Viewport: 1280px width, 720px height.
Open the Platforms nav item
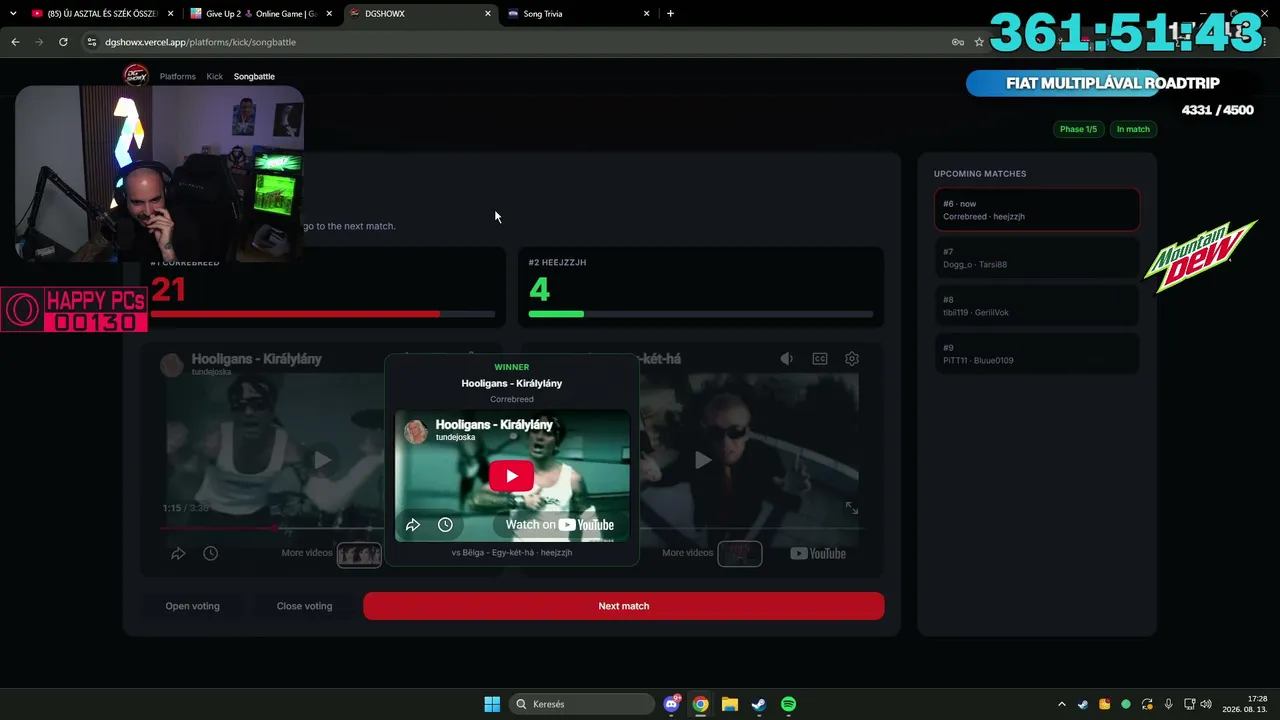click(x=178, y=76)
